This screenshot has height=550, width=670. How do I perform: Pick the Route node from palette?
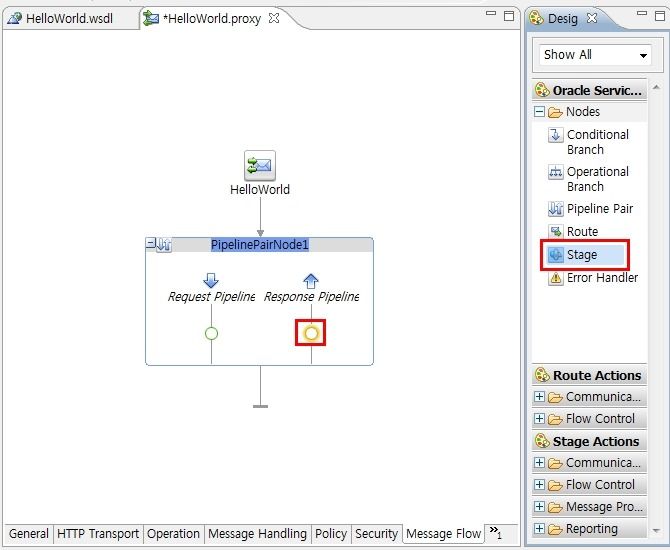click(573, 232)
